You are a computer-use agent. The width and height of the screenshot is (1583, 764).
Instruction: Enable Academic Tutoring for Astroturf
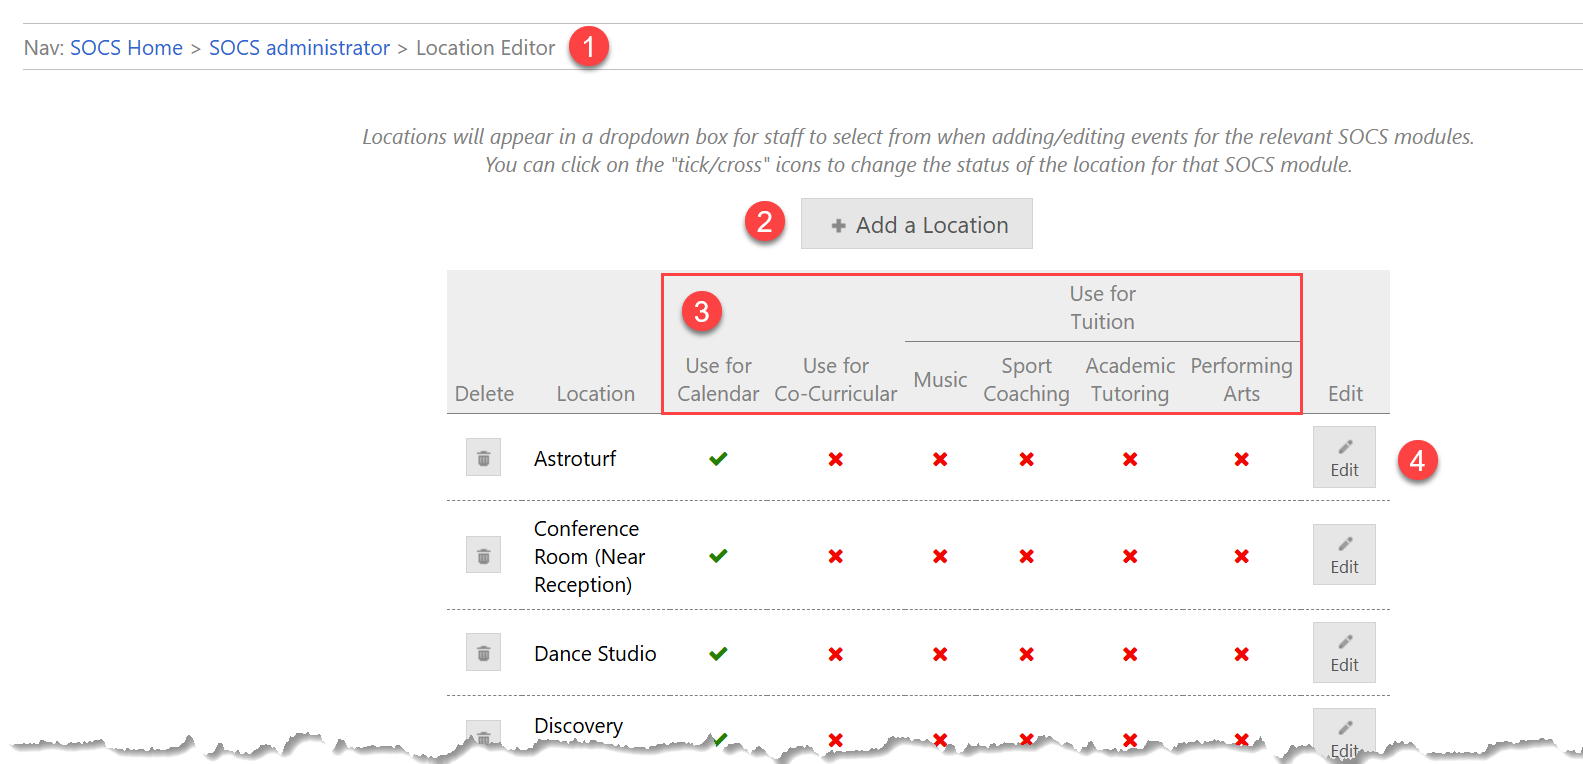pos(1130,459)
